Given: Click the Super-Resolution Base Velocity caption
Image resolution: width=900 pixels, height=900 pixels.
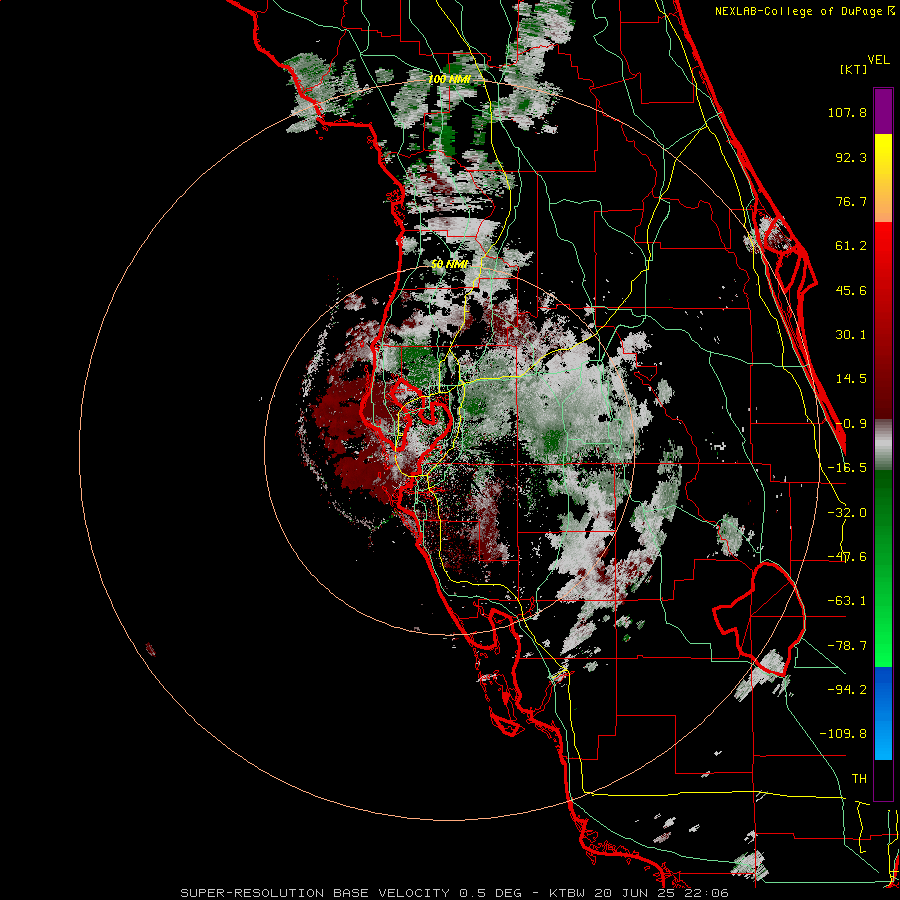Looking at the screenshot, I should [455, 893].
